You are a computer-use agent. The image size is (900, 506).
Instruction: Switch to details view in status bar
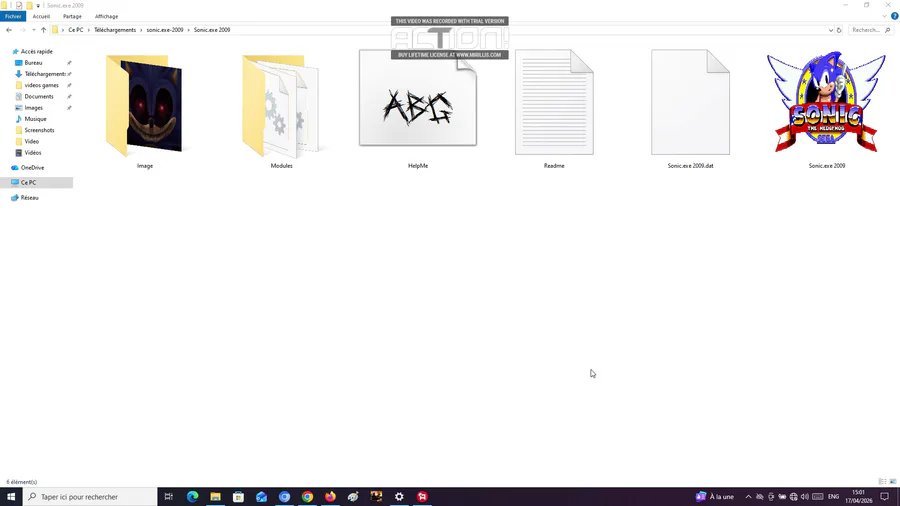tap(883, 482)
